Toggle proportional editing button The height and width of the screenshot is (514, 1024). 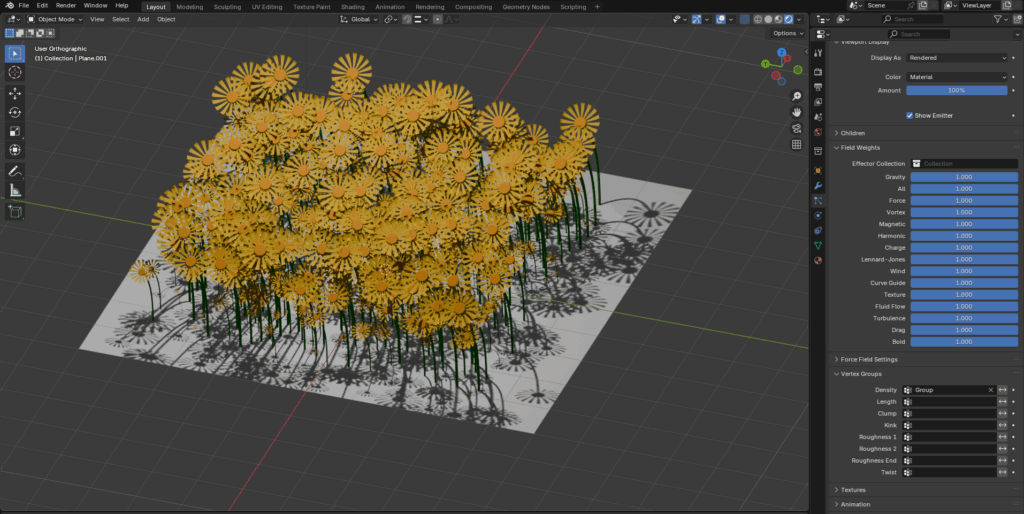pyautogui.click(x=438, y=19)
